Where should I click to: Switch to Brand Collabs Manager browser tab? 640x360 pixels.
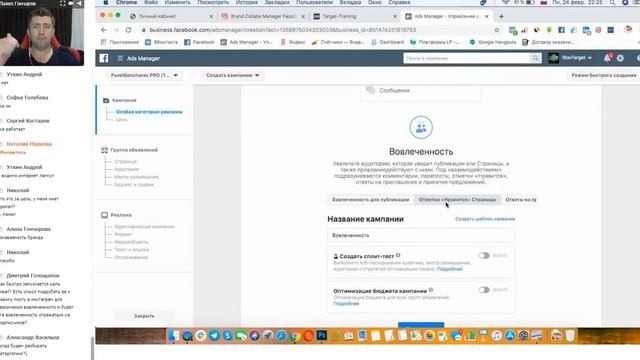(x=263, y=16)
